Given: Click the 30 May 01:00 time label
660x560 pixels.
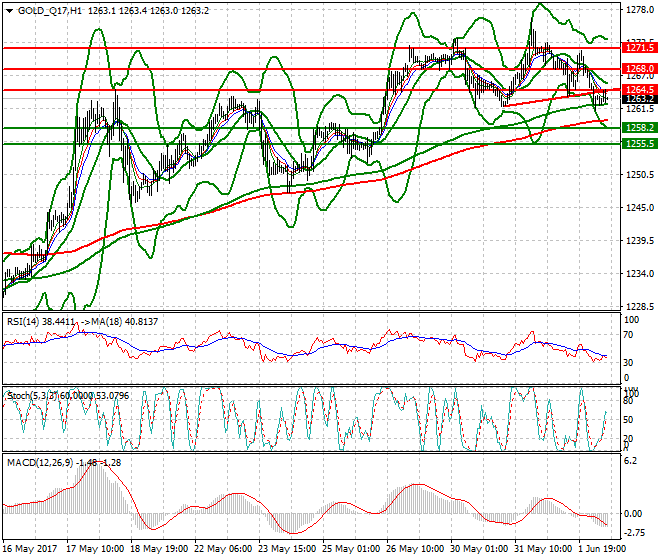Looking at the screenshot, I should [479, 549].
